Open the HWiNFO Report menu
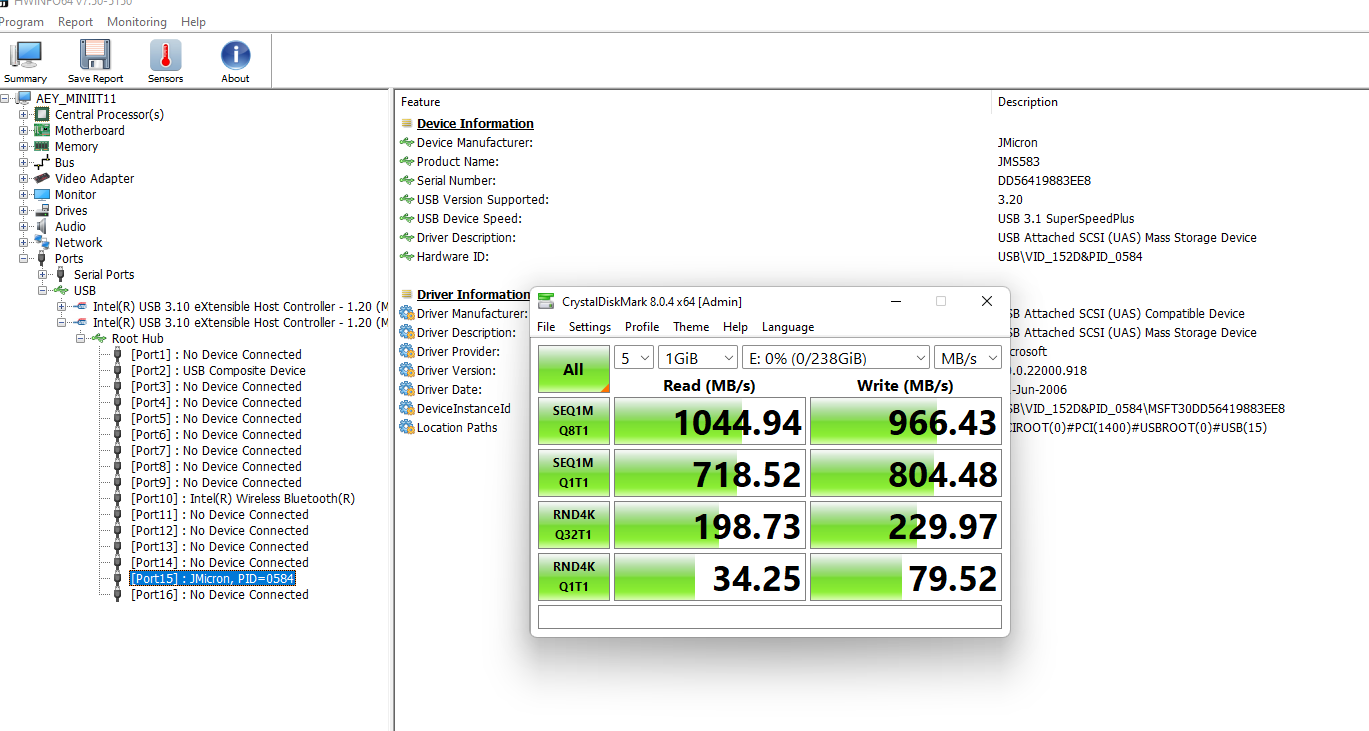This screenshot has height=731, width=1369. [75, 21]
